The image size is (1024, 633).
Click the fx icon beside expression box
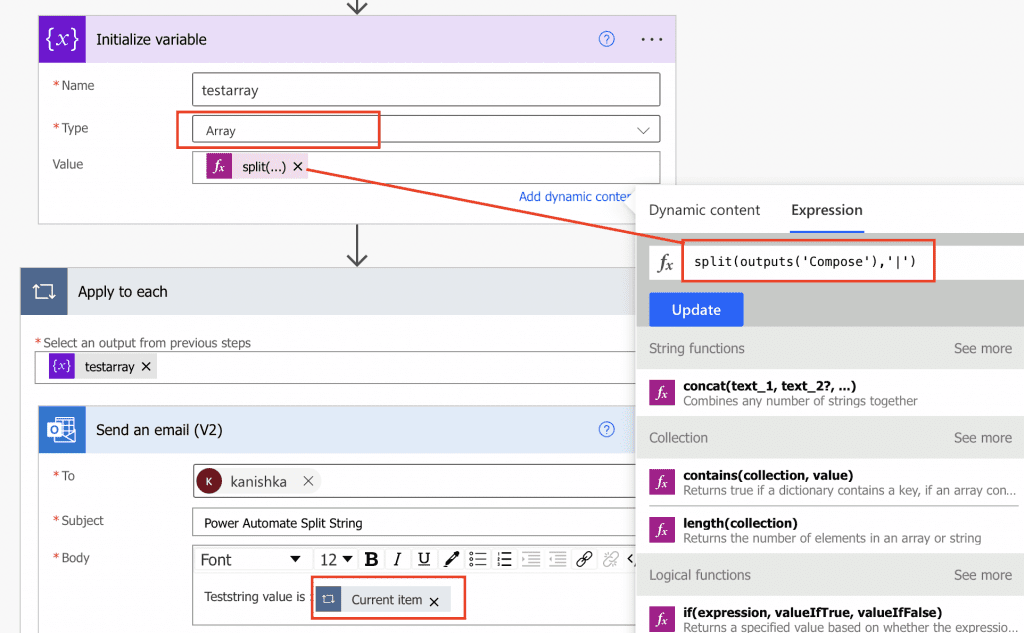[665, 263]
